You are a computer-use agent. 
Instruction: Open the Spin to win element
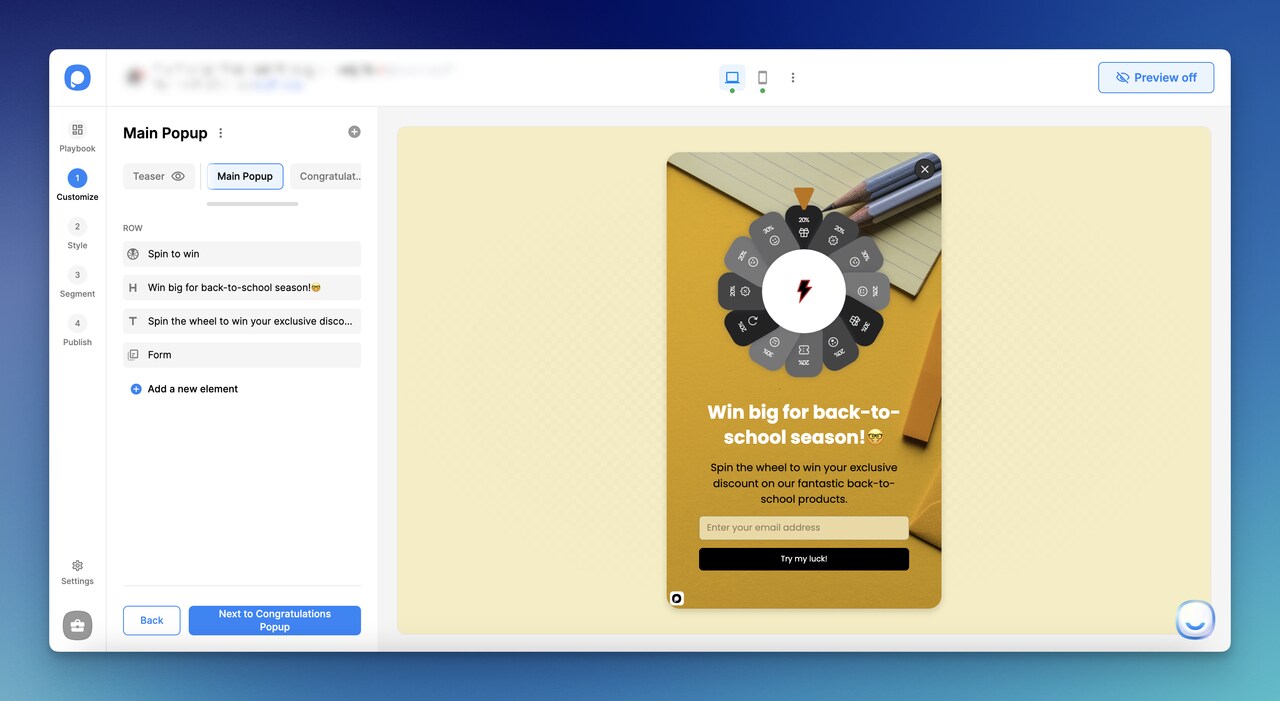point(242,254)
